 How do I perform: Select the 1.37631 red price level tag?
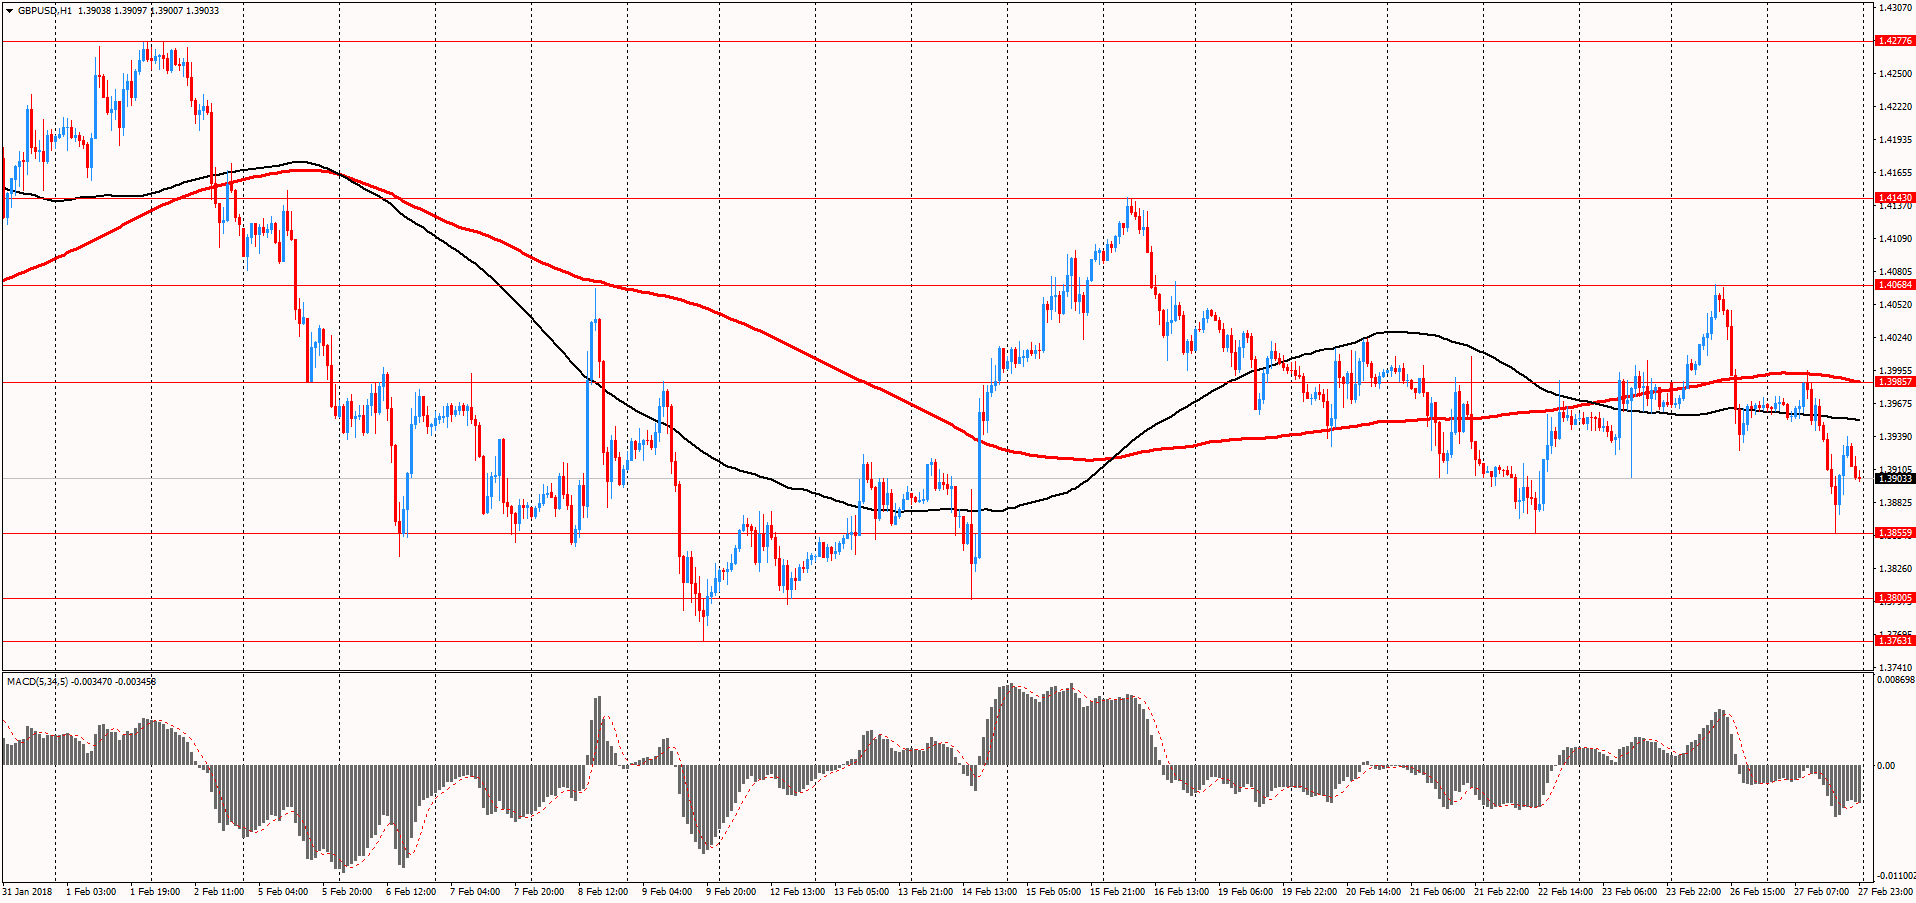point(1894,641)
